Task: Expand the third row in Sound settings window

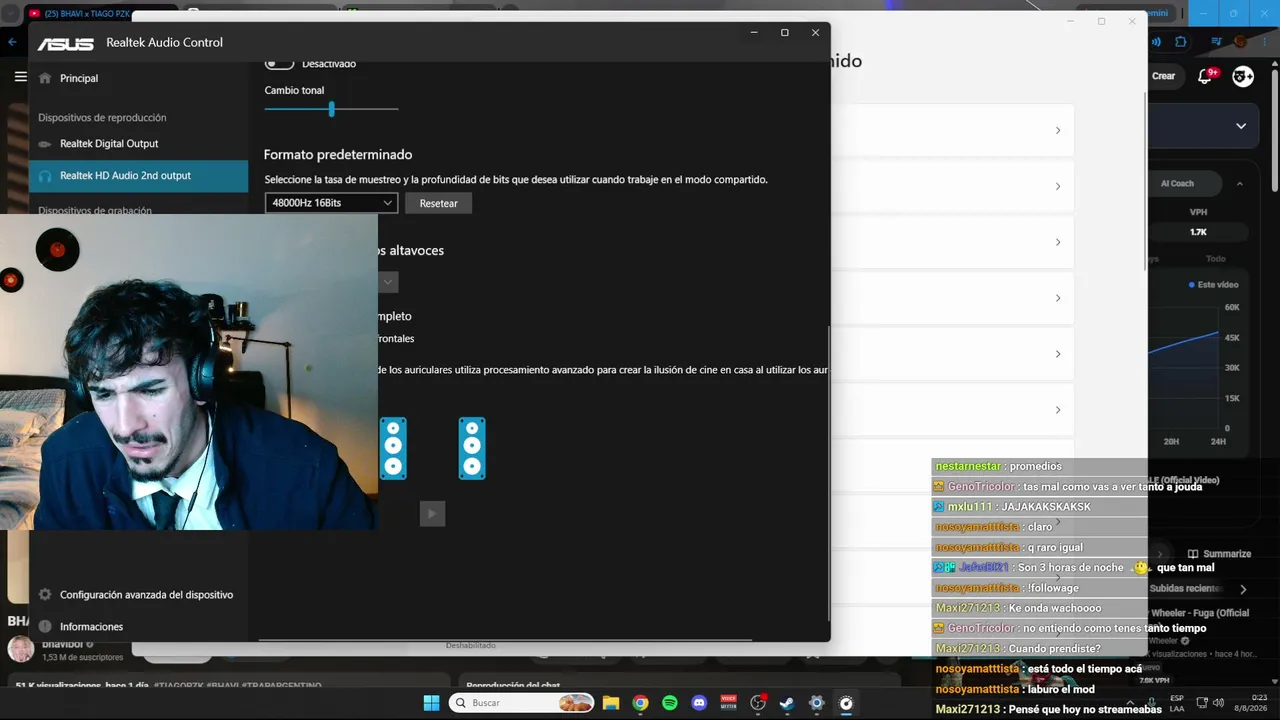Action: pyautogui.click(x=1058, y=242)
